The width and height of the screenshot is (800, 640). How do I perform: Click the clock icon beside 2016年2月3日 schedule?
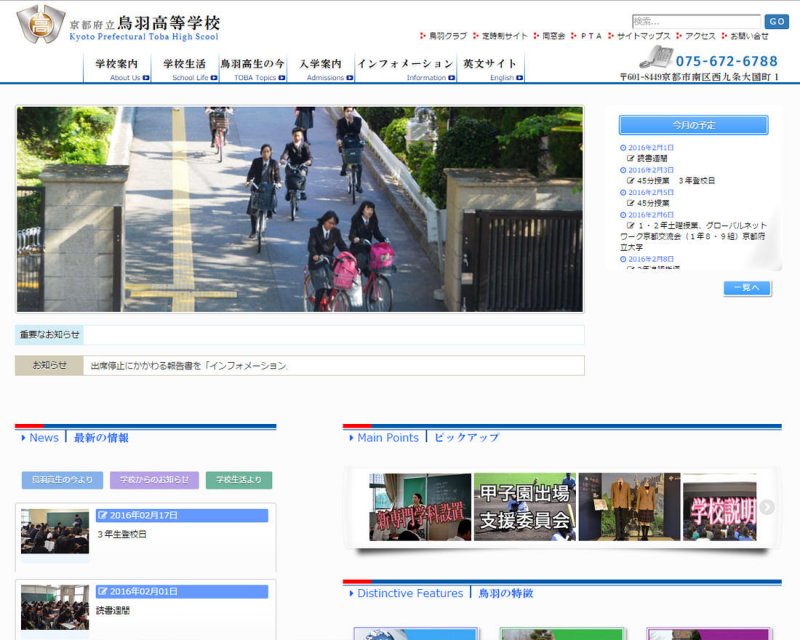pyautogui.click(x=624, y=170)
